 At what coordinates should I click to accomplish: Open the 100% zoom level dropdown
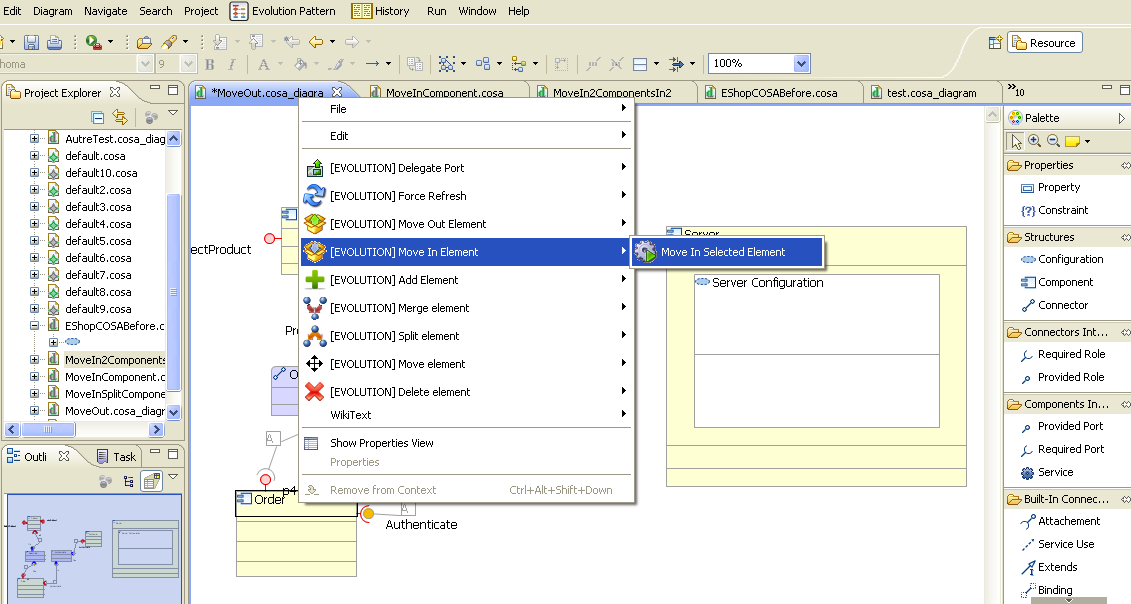[x=801, y=64]
